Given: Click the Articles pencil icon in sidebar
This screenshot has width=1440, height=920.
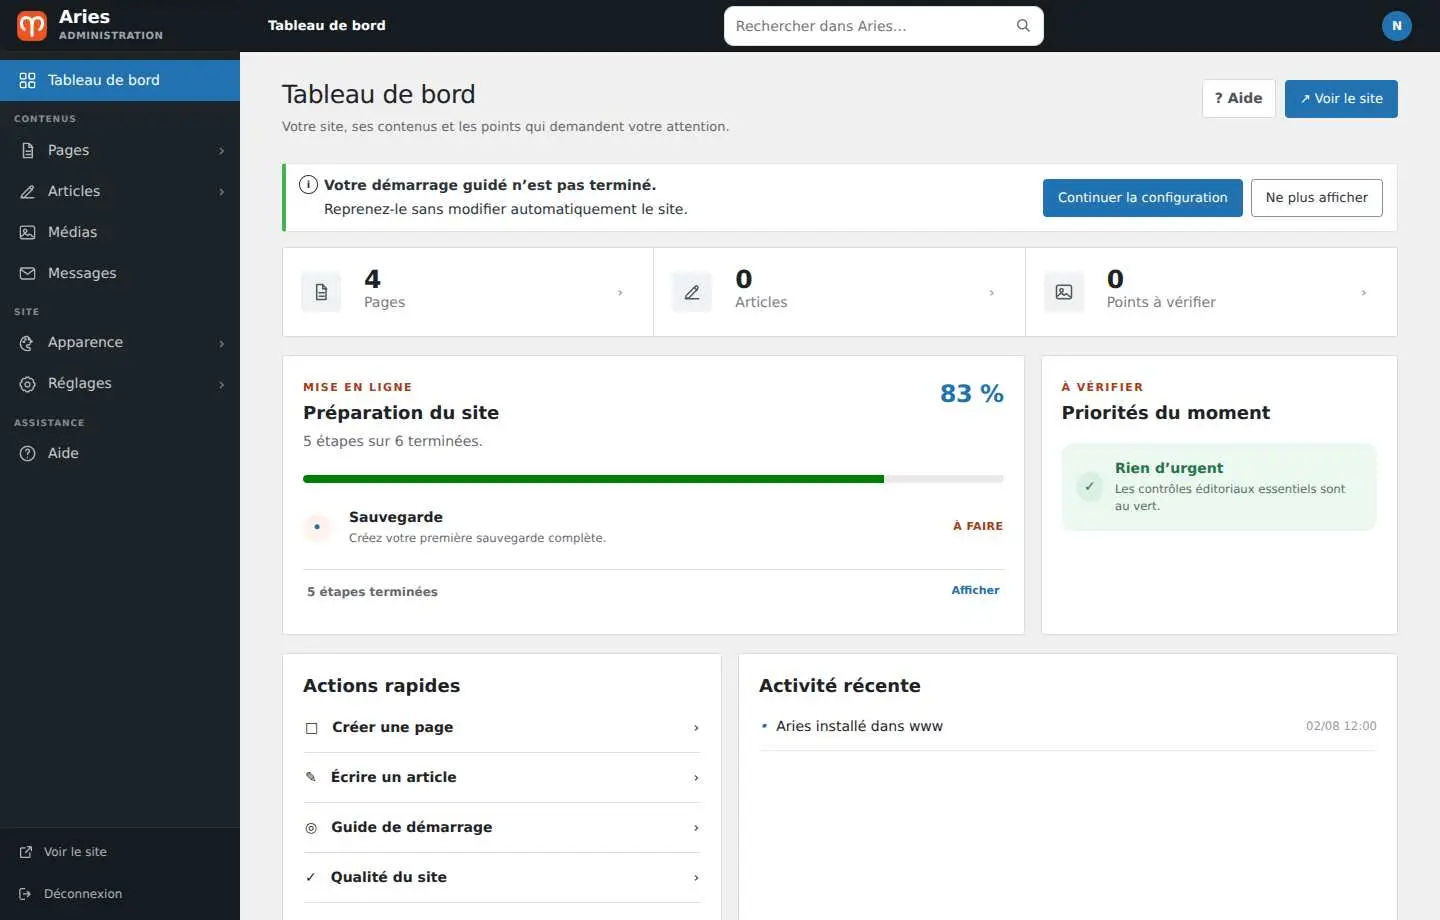Looking at the screenshot, I should (x=28, y=191).
